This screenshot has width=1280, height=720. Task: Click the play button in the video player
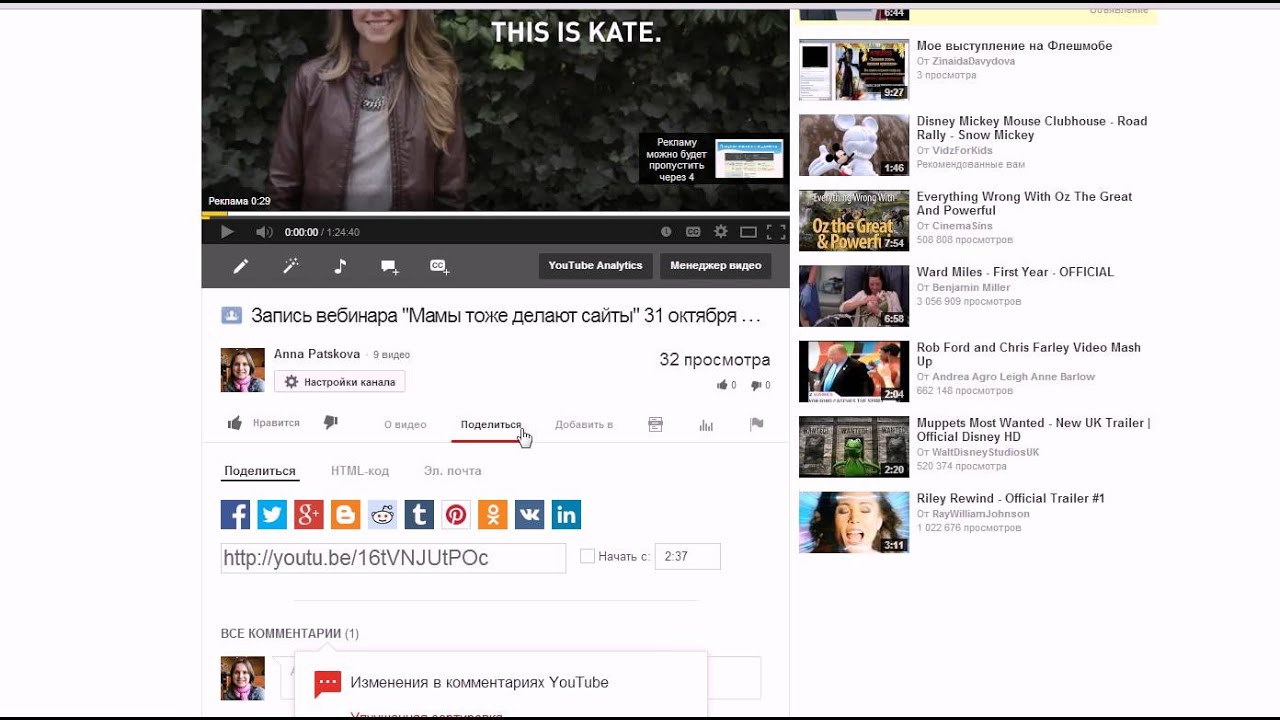pos(227,232)
